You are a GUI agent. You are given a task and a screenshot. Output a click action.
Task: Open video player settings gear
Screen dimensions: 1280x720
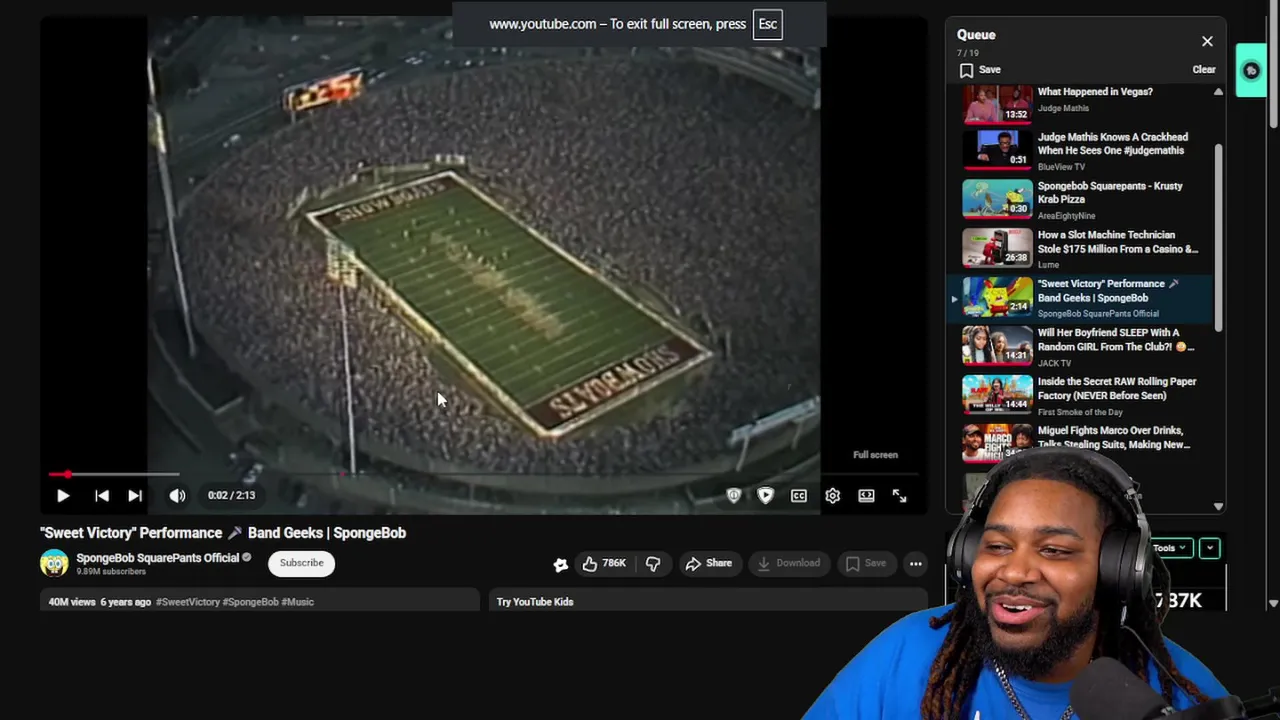(832, 495)
